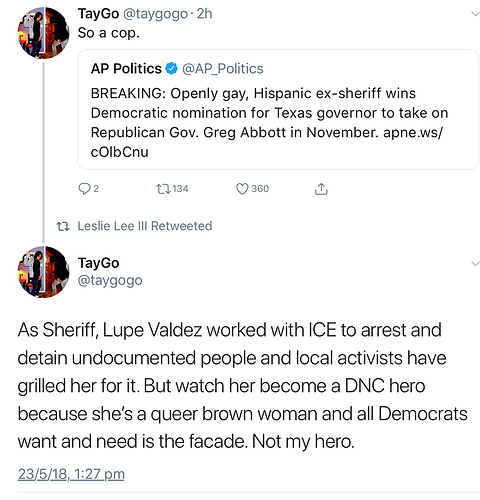This screenshot has height=500, width=480.
Task: Visit the @taygogo handle in the top tweet
Action: point(155,14)
